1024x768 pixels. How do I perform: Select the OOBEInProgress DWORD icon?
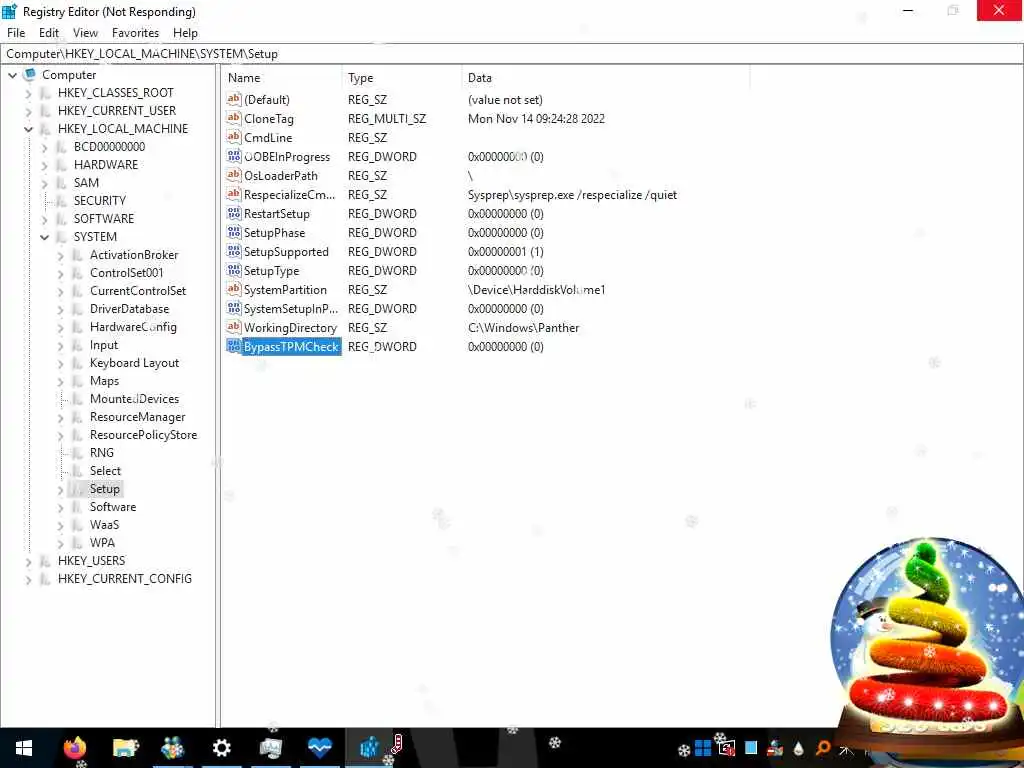click(x=234, y=156)
